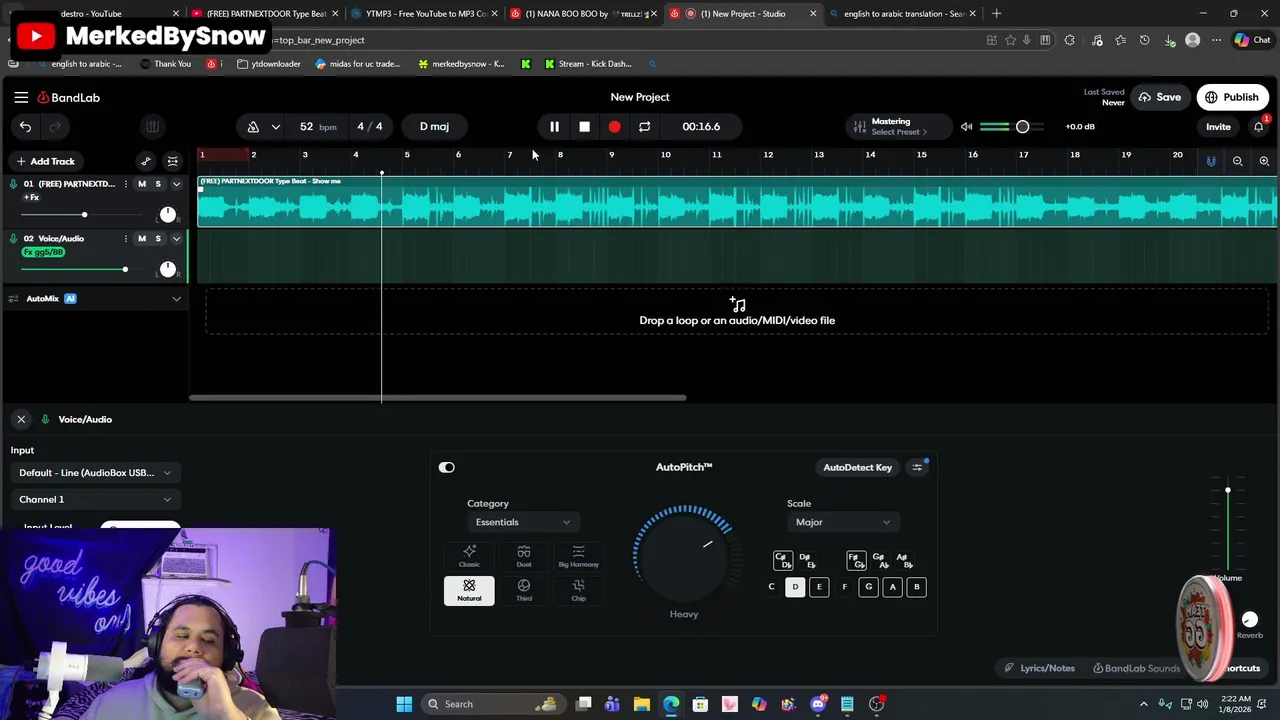This screenshot has width=1280, height=720.
Task: Close the Voice/Audio panel
Action: 21,419
